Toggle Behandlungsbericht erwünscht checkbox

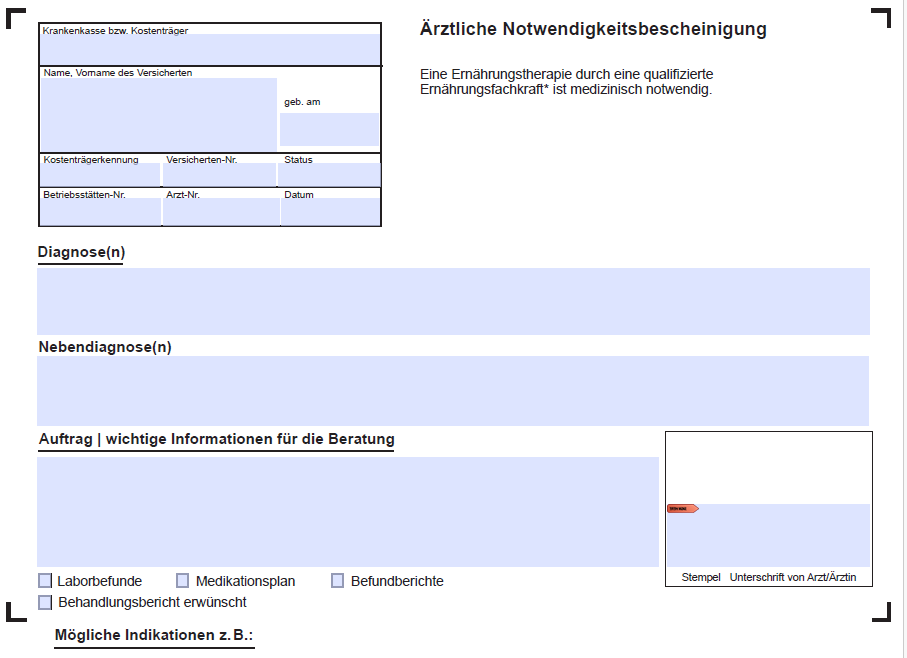(x=45, y=602)
